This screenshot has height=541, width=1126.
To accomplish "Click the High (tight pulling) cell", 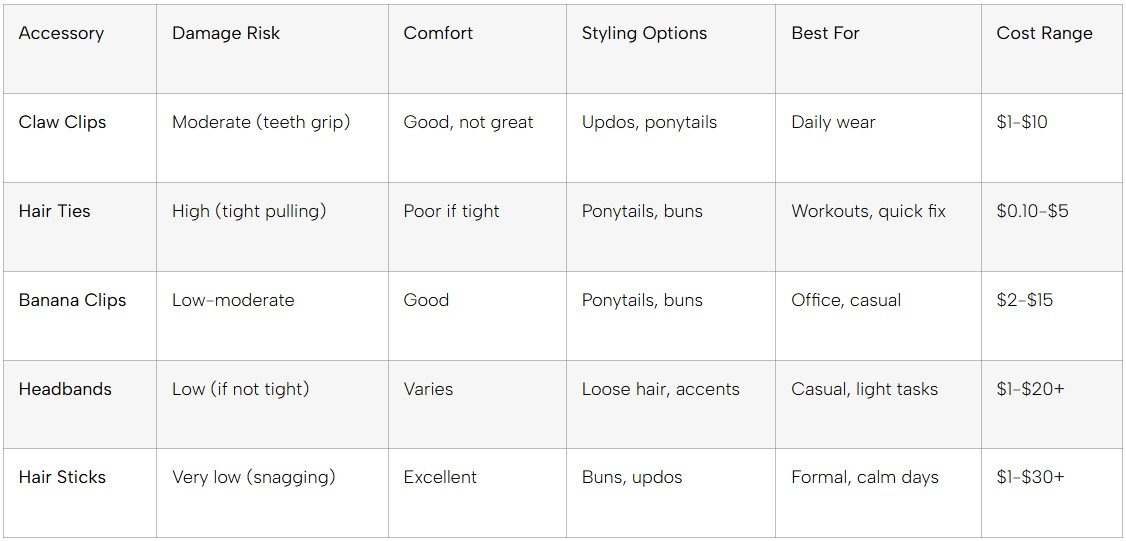I will 249,211.
